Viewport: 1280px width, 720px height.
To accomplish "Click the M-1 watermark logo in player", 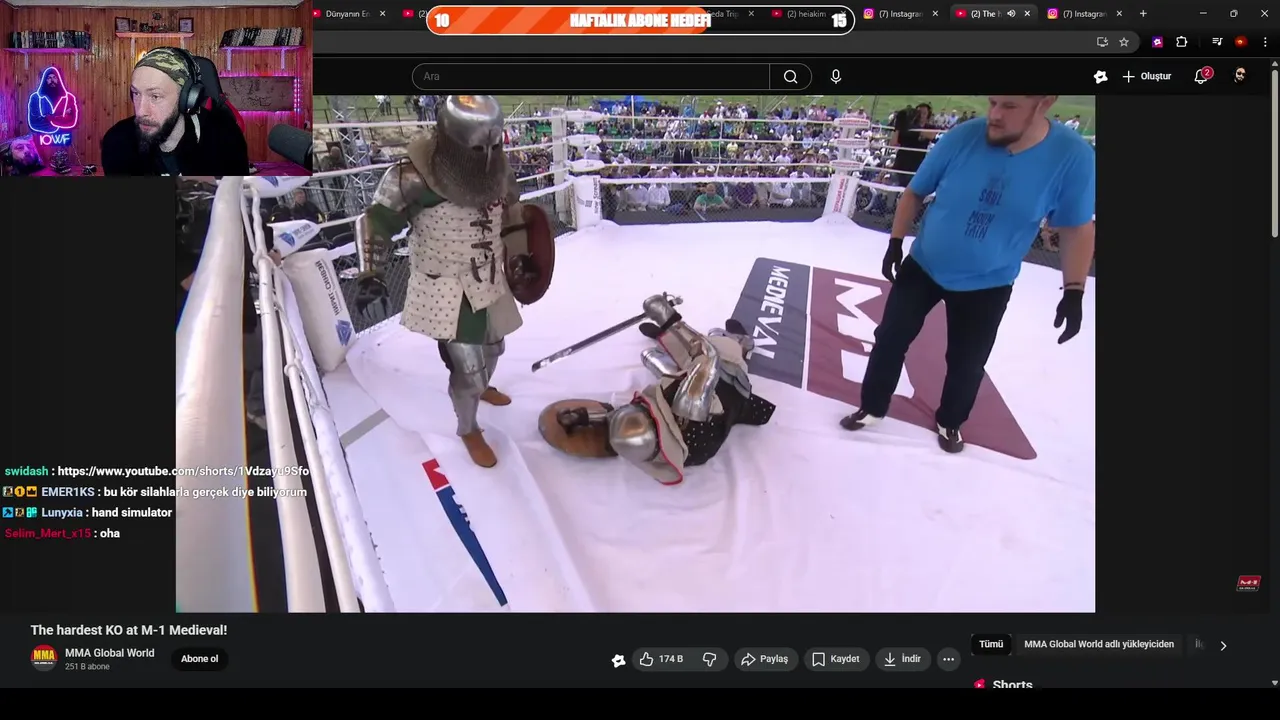I will pos(1248,583).
